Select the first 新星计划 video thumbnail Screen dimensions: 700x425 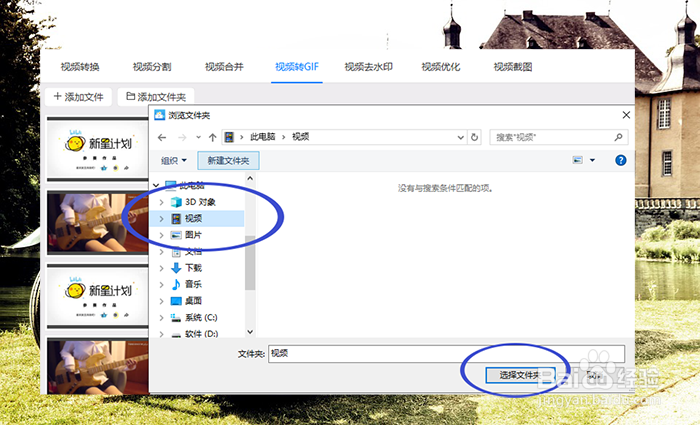[98, 150]
